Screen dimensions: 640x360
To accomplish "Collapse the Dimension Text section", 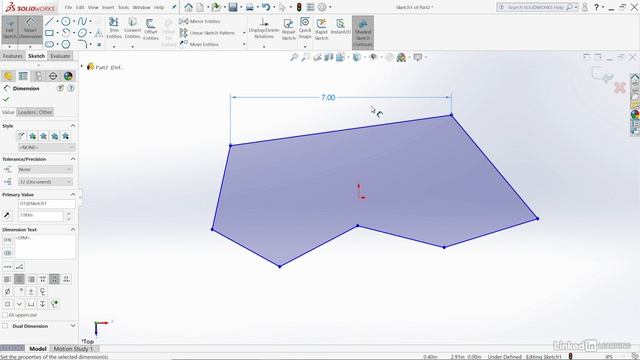I will pos(73,229).
